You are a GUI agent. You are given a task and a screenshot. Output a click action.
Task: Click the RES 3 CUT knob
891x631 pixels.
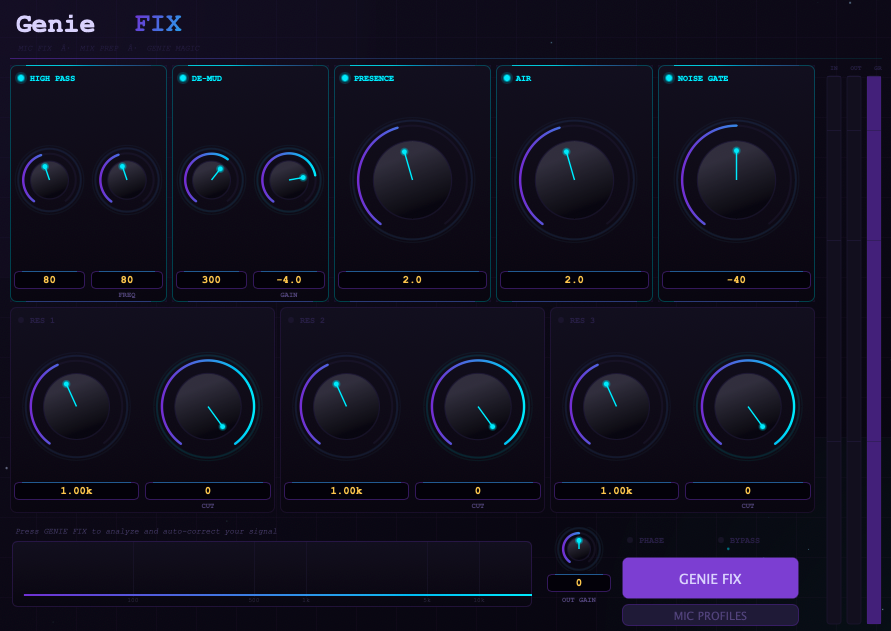[748, 406]
